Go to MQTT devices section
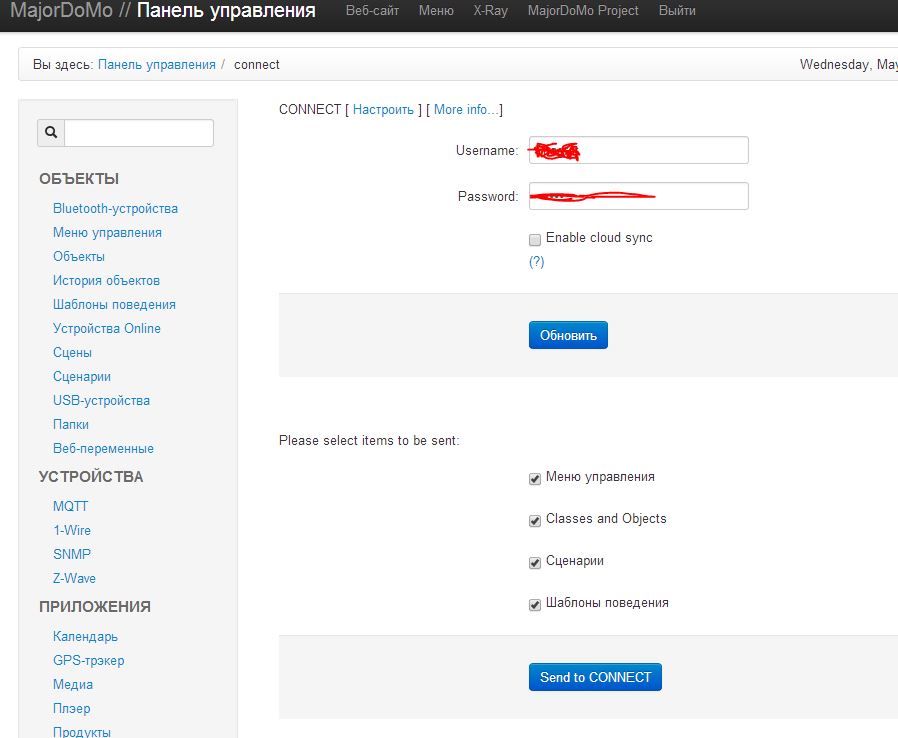 click(x=70, y=506)
